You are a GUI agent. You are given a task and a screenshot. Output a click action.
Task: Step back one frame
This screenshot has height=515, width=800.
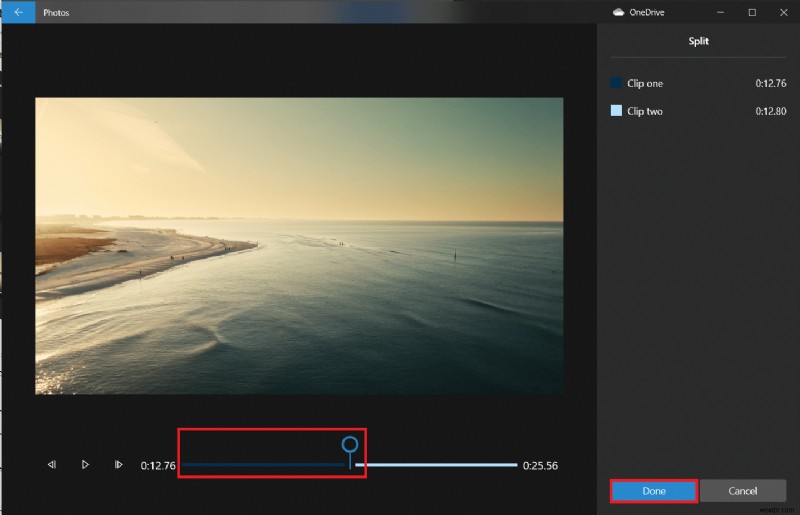pos(51,465)
